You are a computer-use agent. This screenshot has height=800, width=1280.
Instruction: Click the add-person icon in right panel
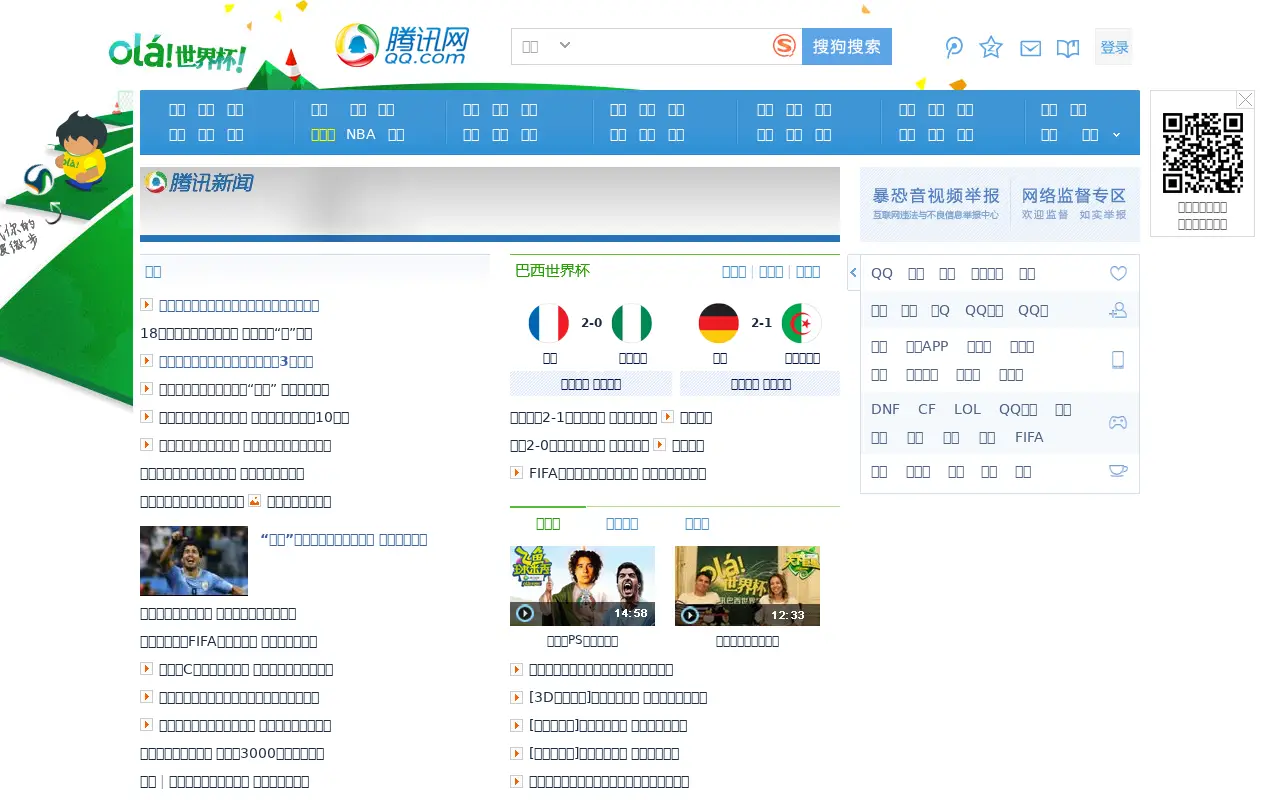click(1118, 310)
